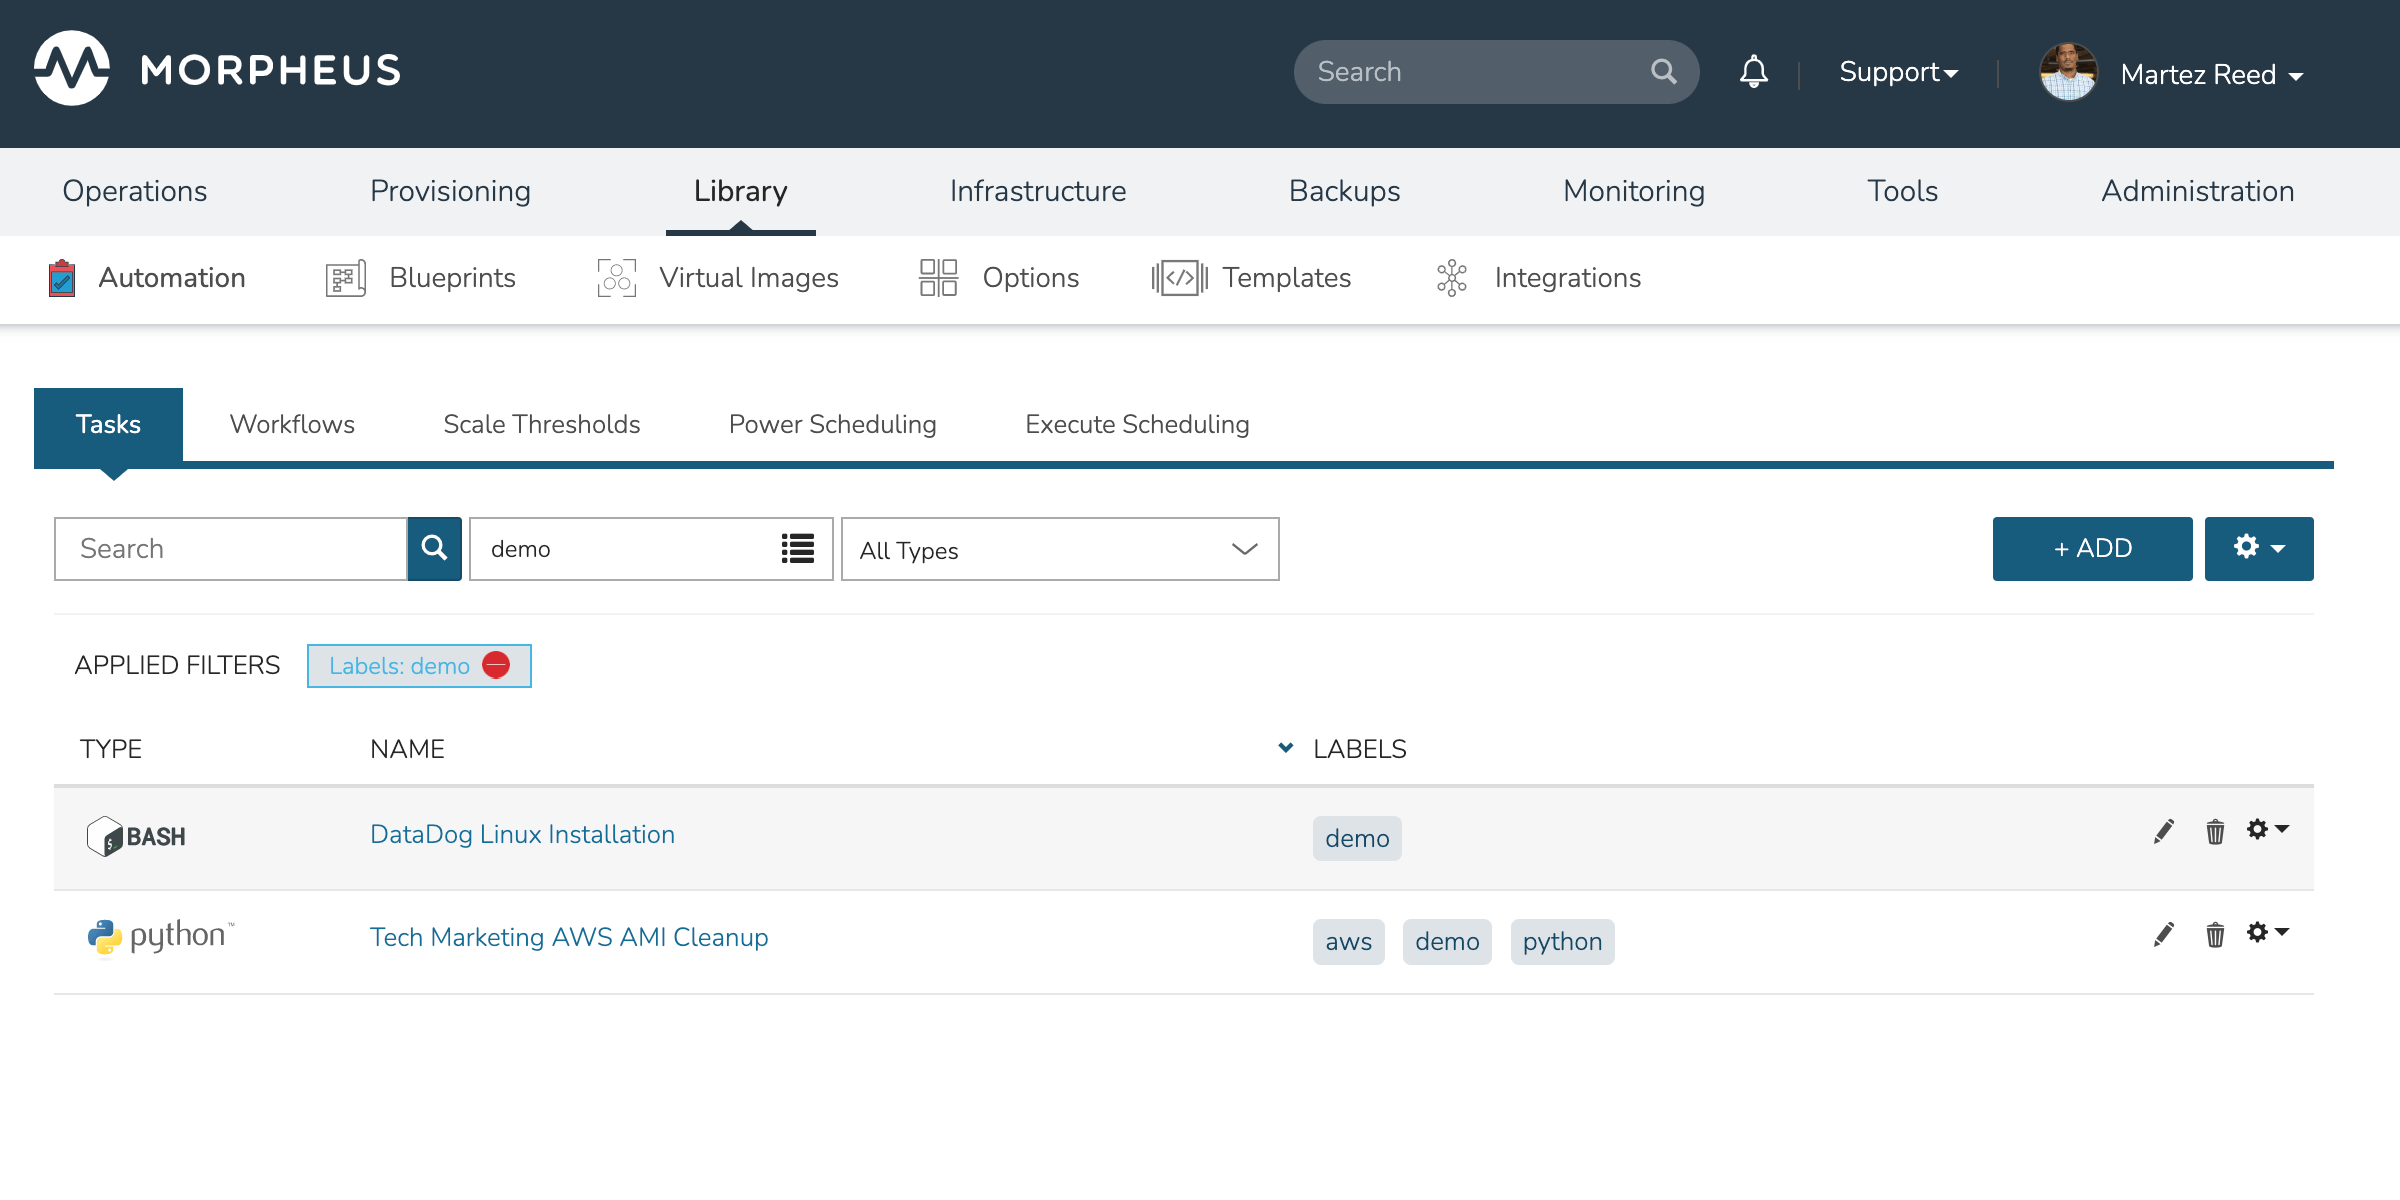Open the Infrastructure menu
The width and height of the screenshot is (2400, 1200).
pos(1037,191)
